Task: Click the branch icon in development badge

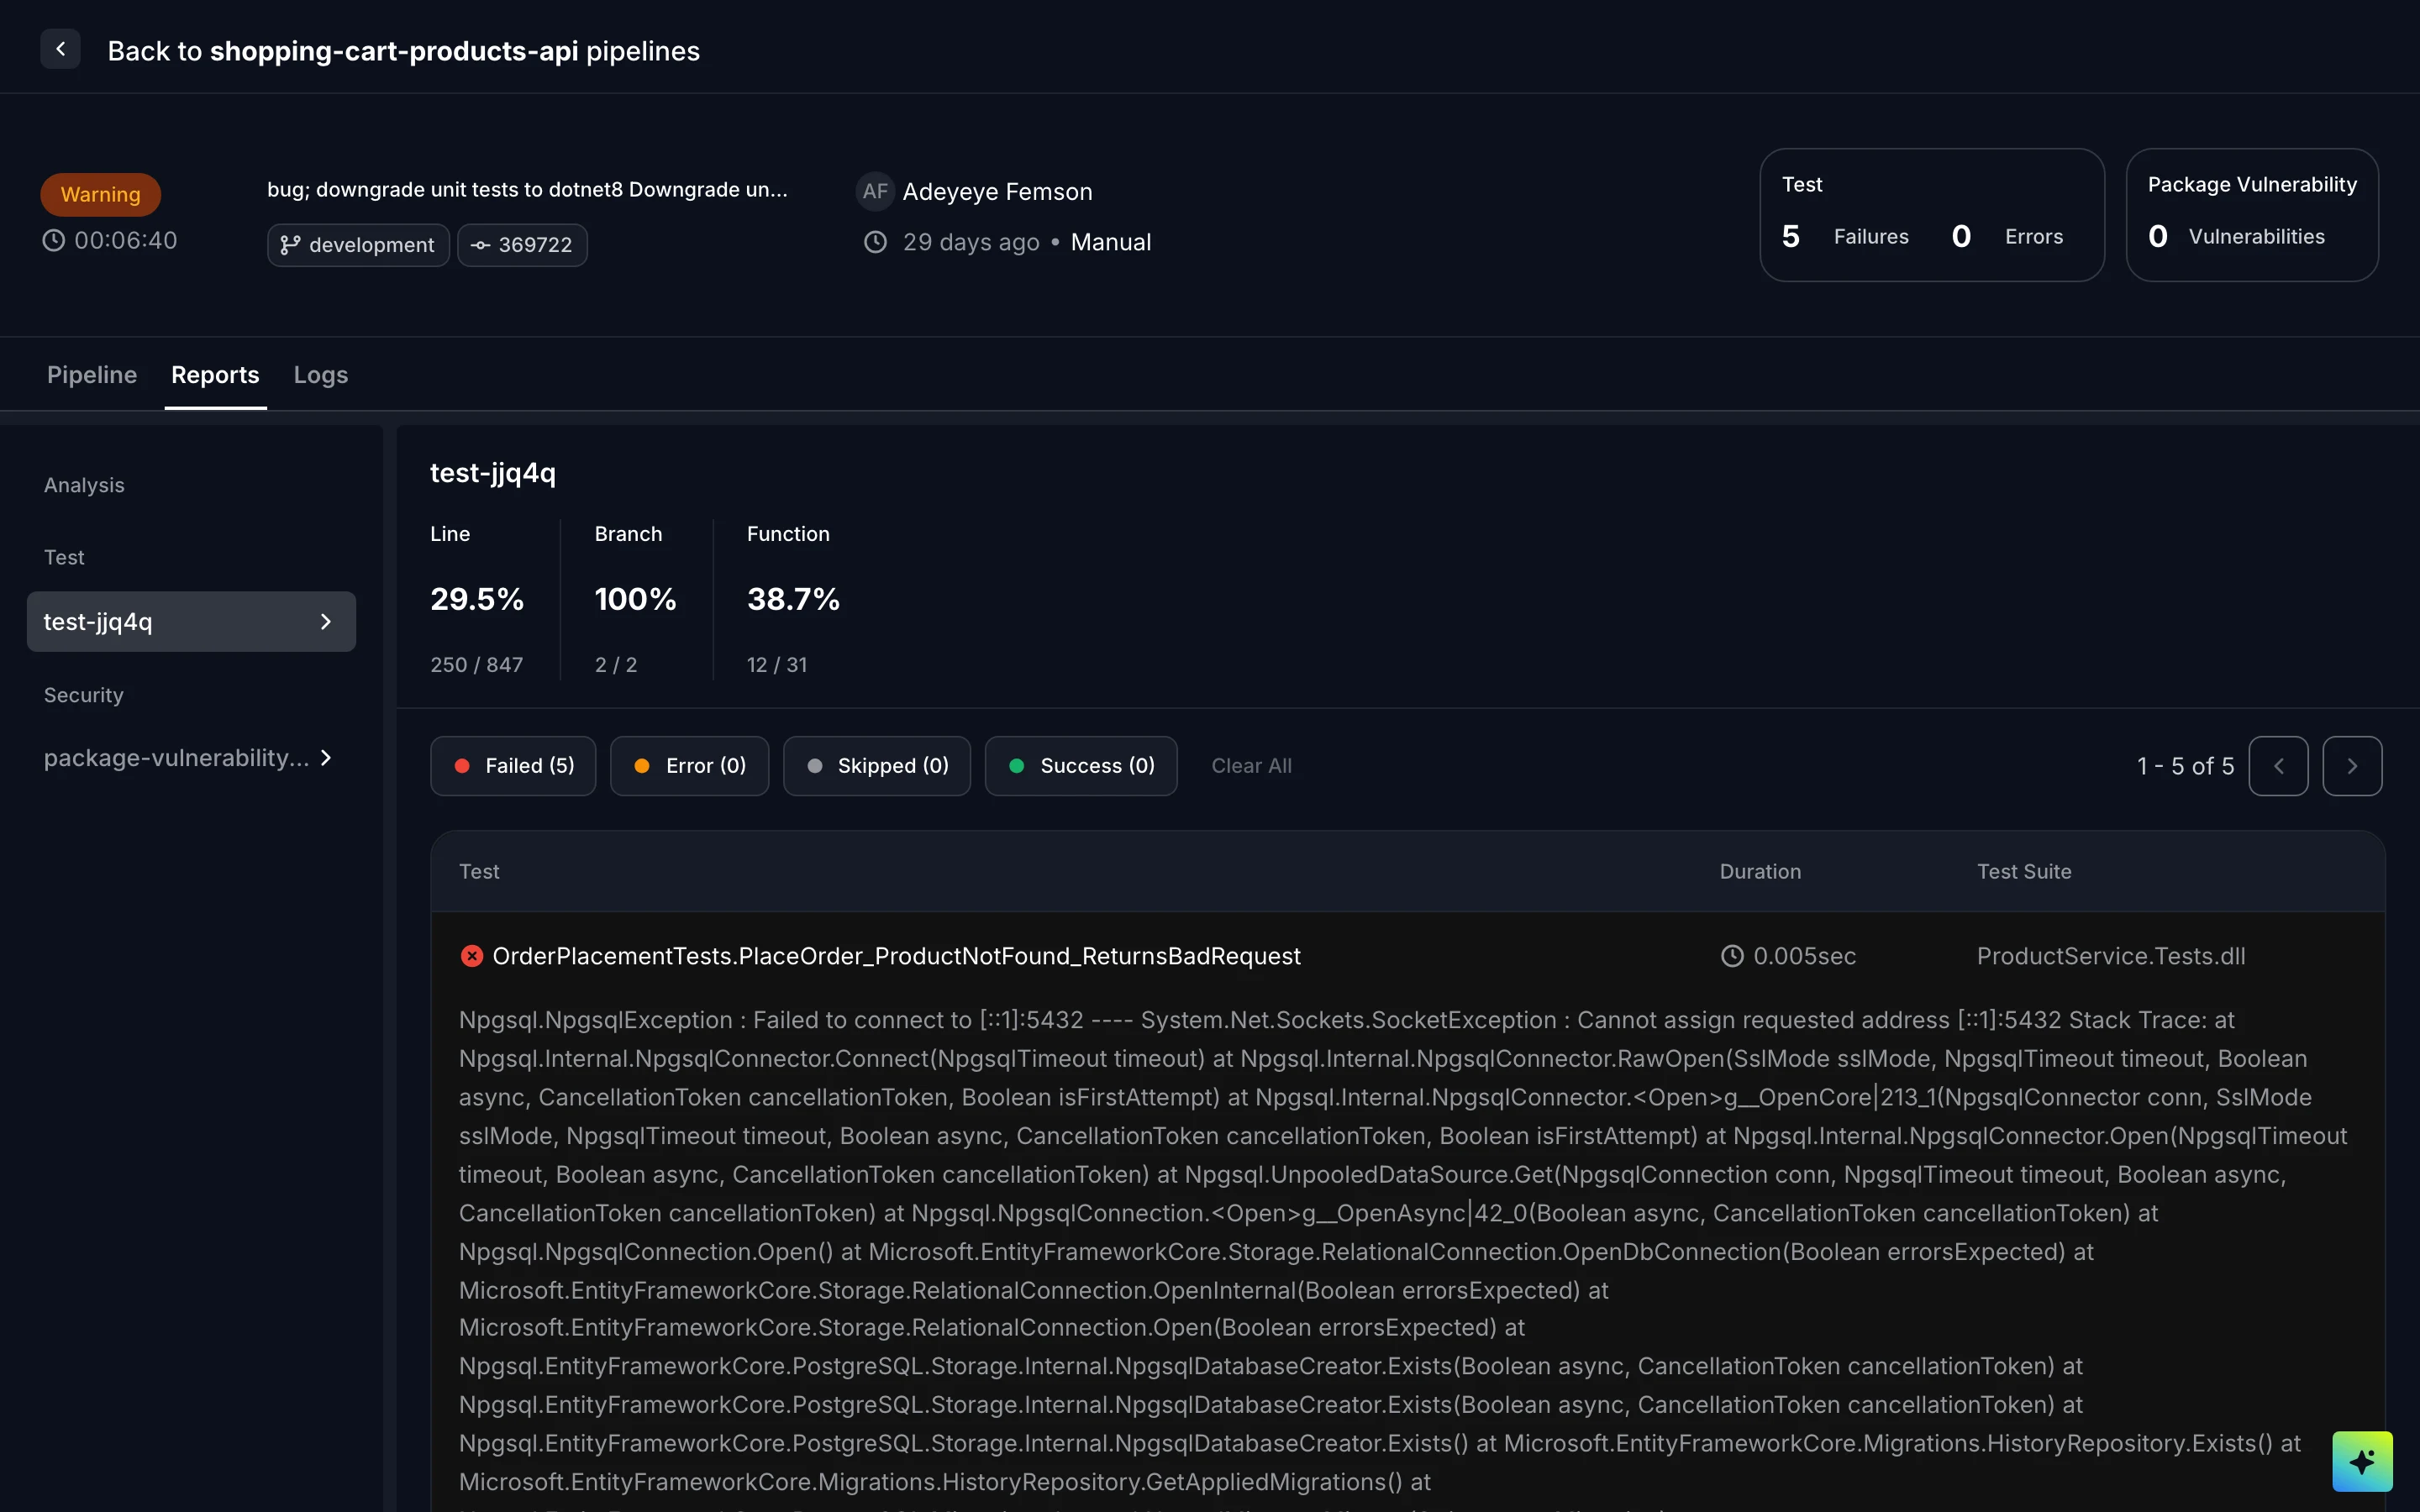Action: click(290, 245)
